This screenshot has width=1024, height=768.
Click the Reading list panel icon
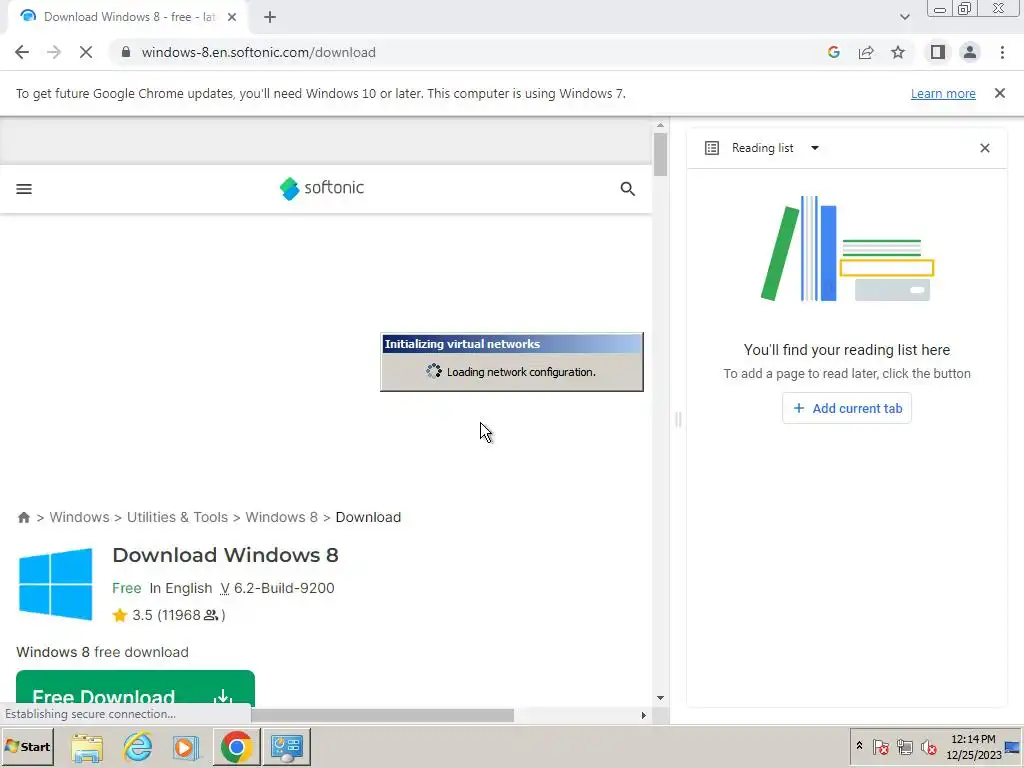tap(712, 148)
